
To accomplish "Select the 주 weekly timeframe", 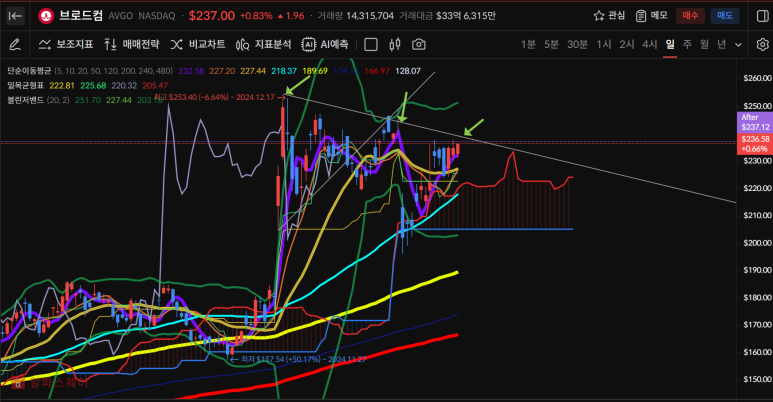I will 687,44.
